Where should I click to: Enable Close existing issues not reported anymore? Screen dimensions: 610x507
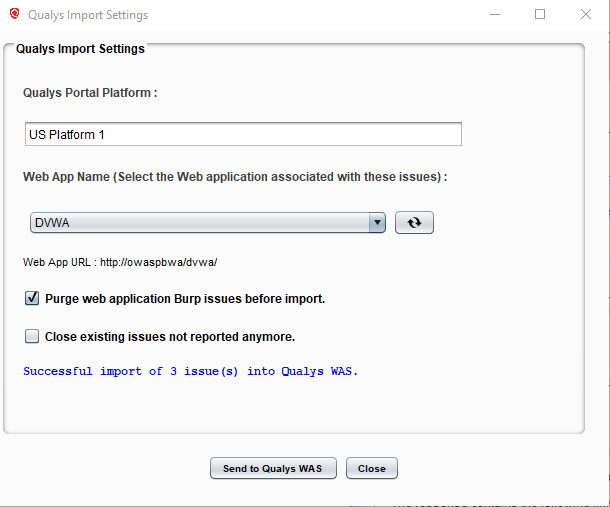click(x=32, y=336)
